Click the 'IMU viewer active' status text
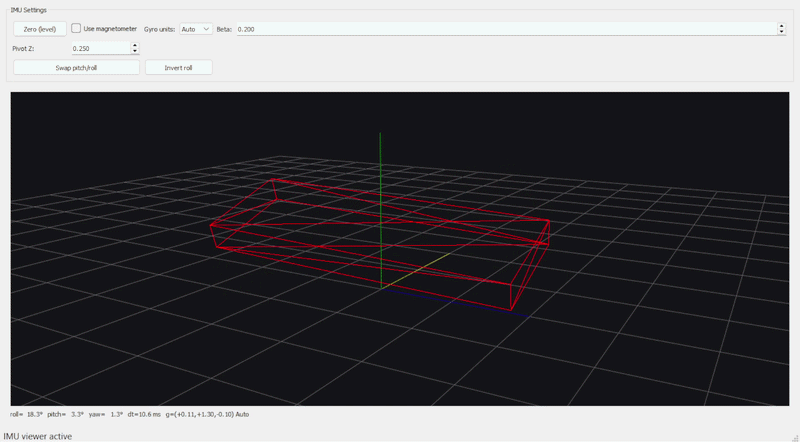 coord(38,436)
